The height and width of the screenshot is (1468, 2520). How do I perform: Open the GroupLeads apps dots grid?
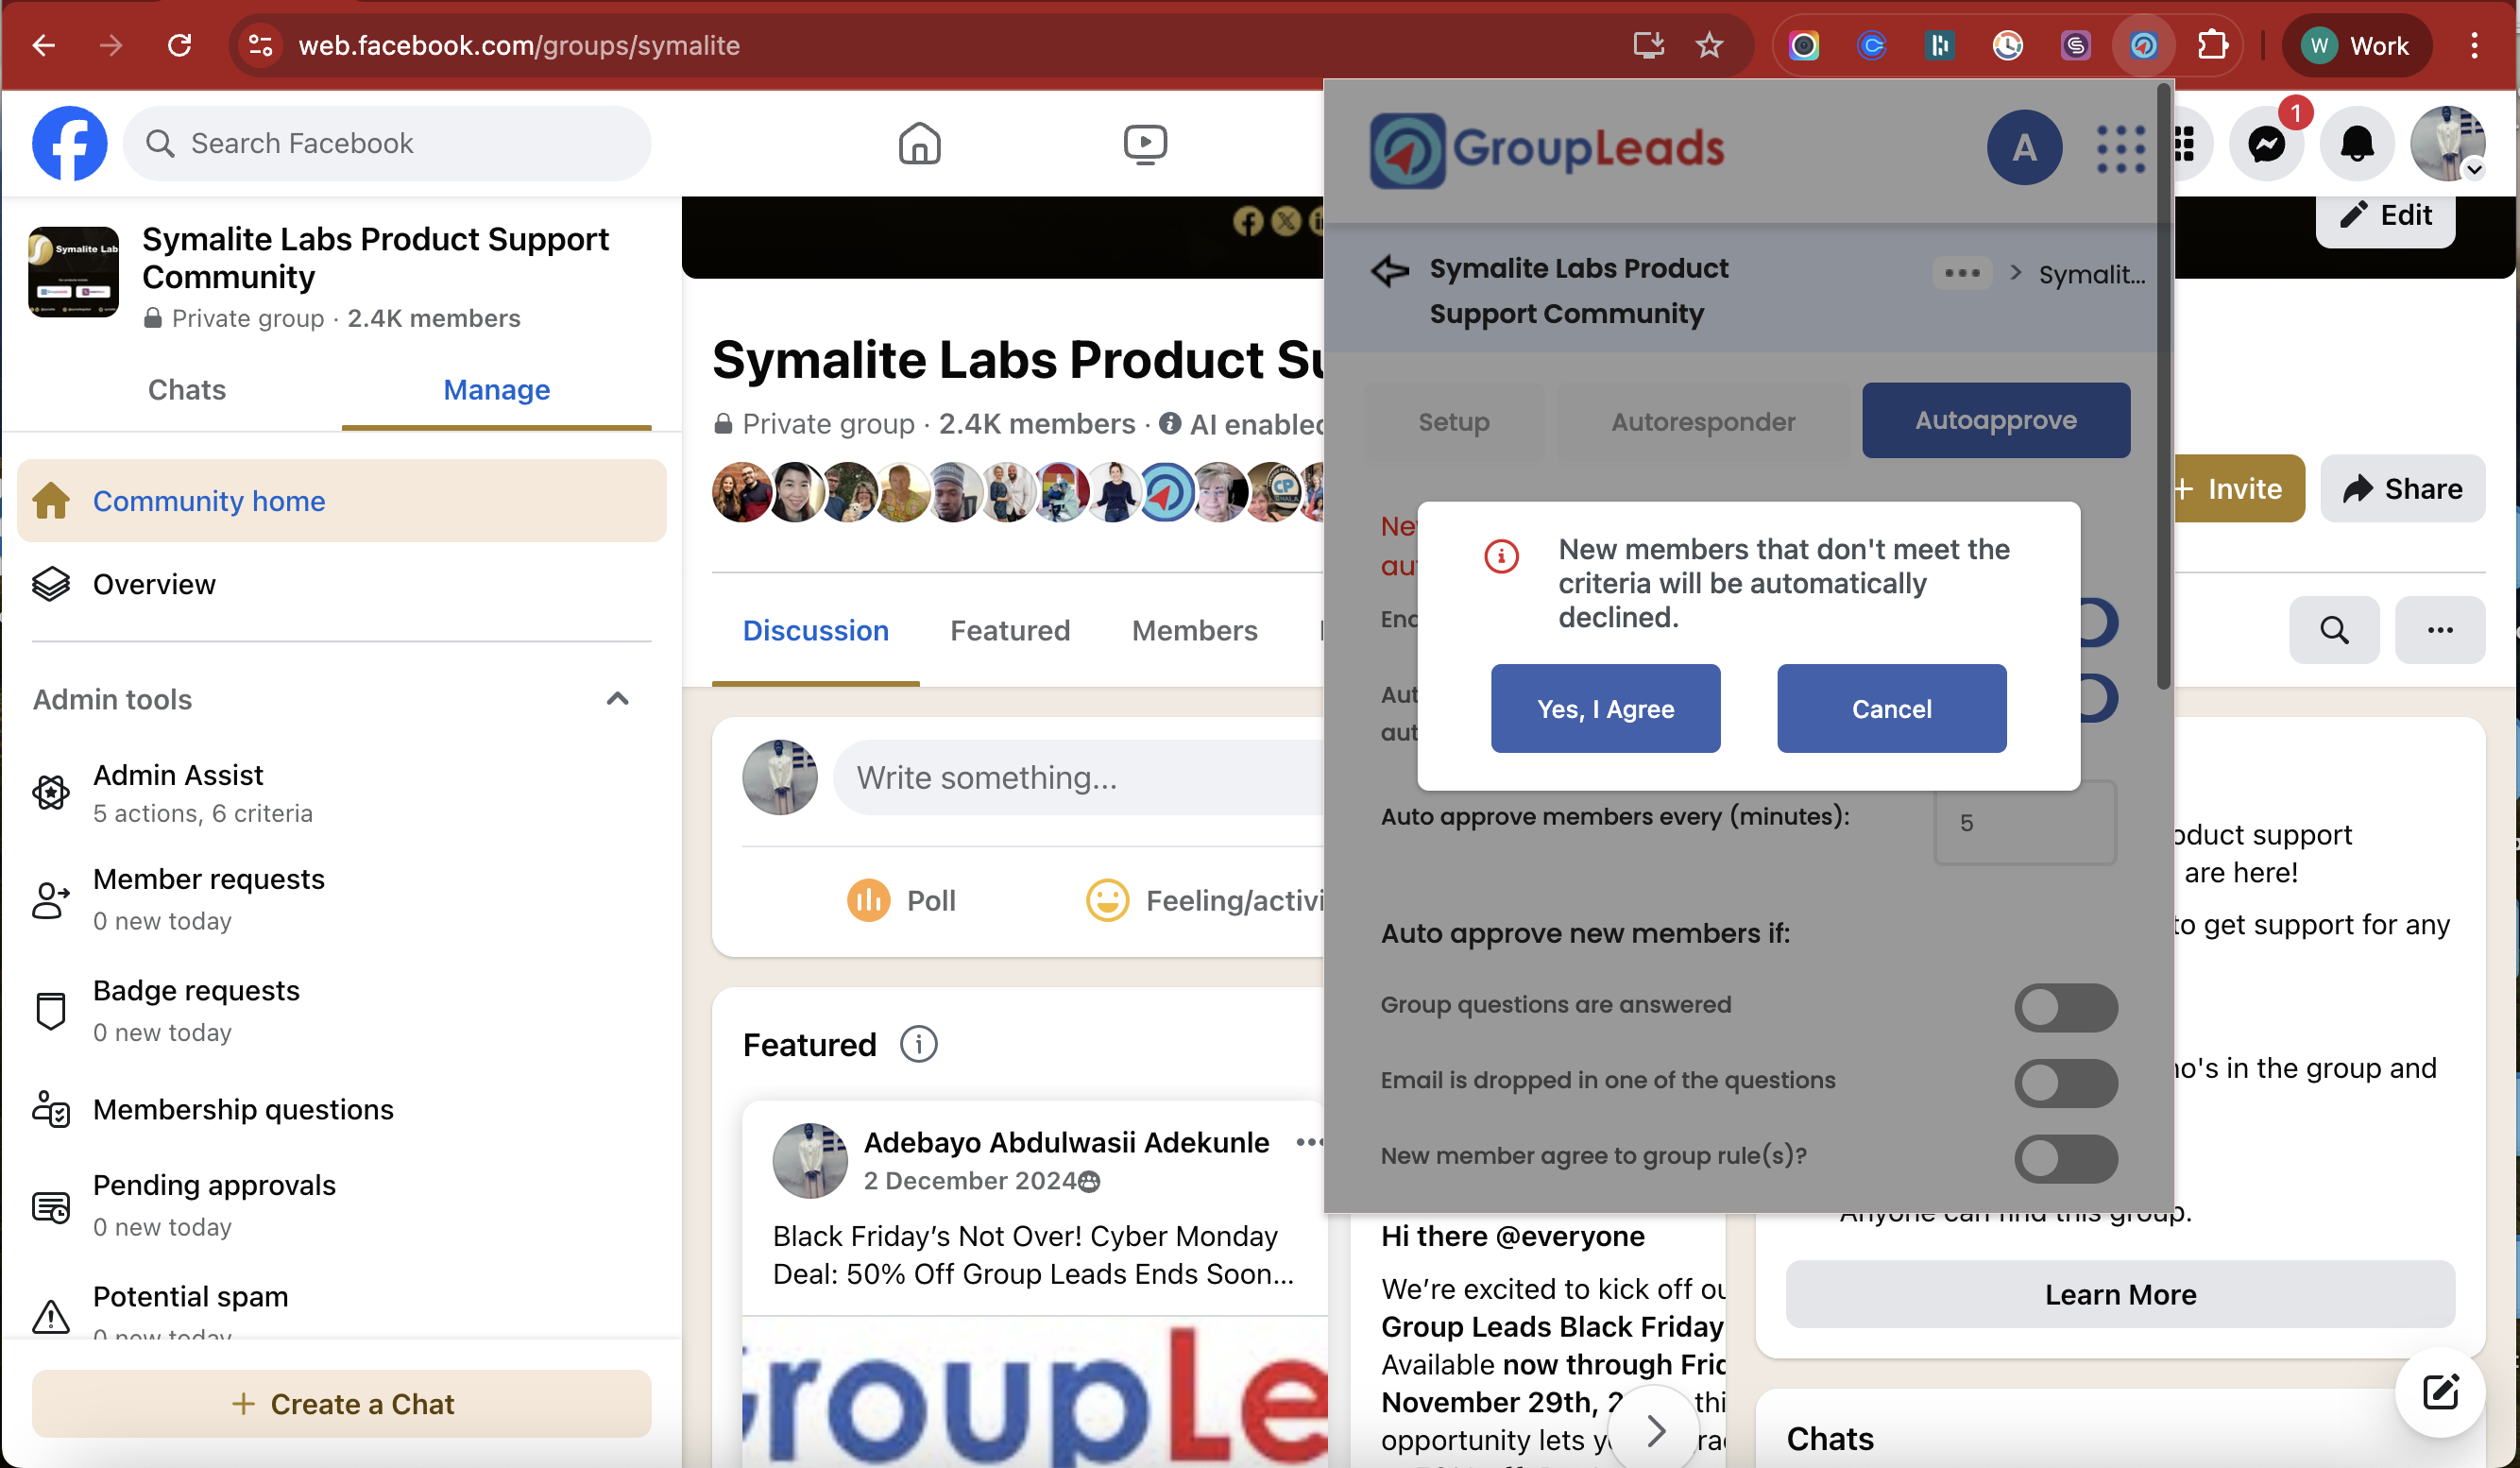2120,148
